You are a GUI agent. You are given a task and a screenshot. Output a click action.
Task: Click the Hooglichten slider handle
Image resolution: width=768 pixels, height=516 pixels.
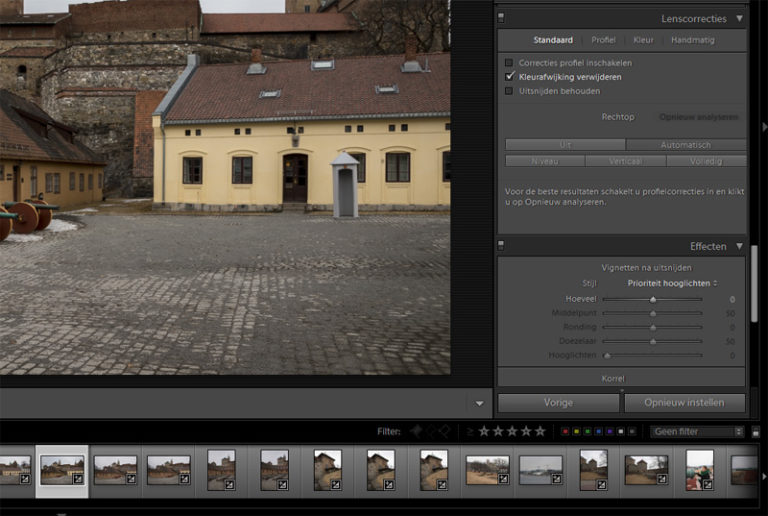coord(607,355)
